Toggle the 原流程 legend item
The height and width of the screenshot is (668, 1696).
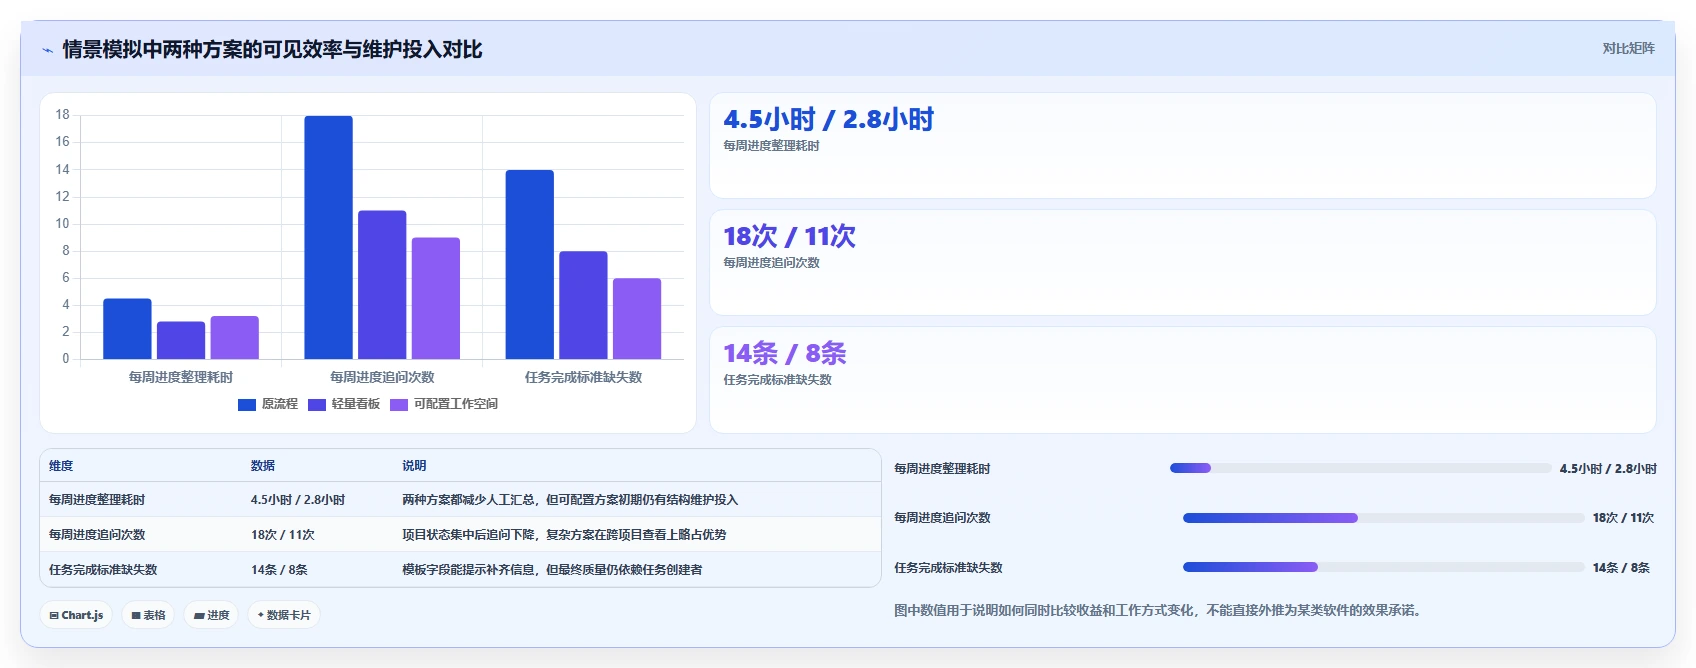coord(268,404)
